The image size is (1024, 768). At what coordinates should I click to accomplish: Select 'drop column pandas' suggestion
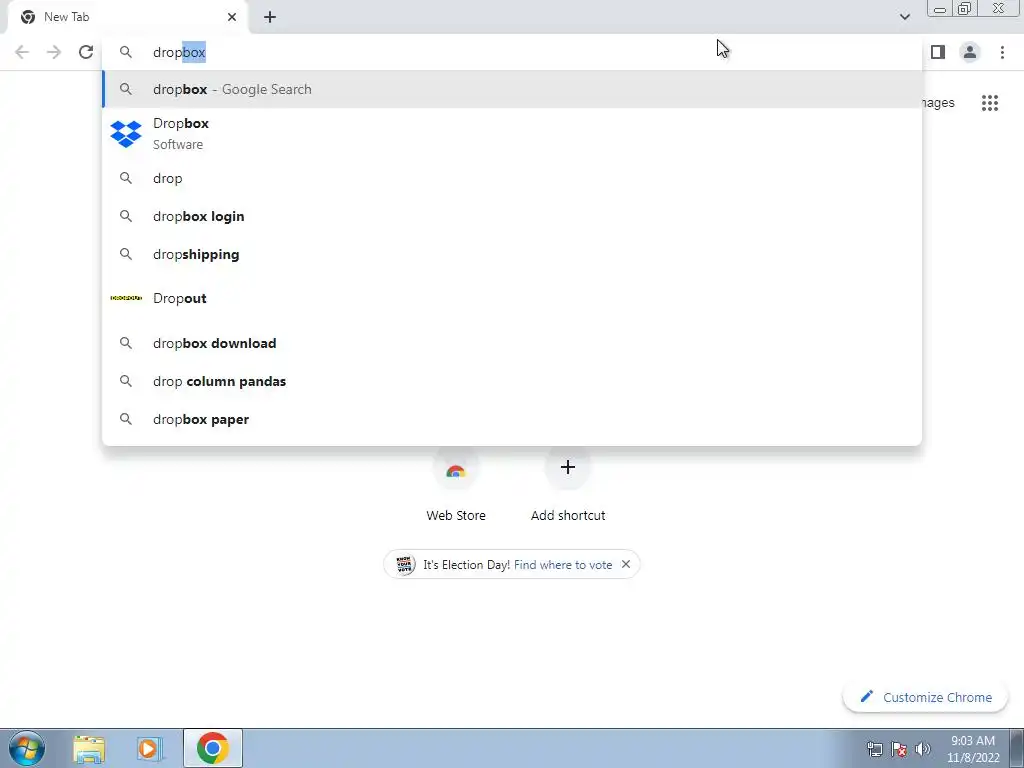pos(512,381)
